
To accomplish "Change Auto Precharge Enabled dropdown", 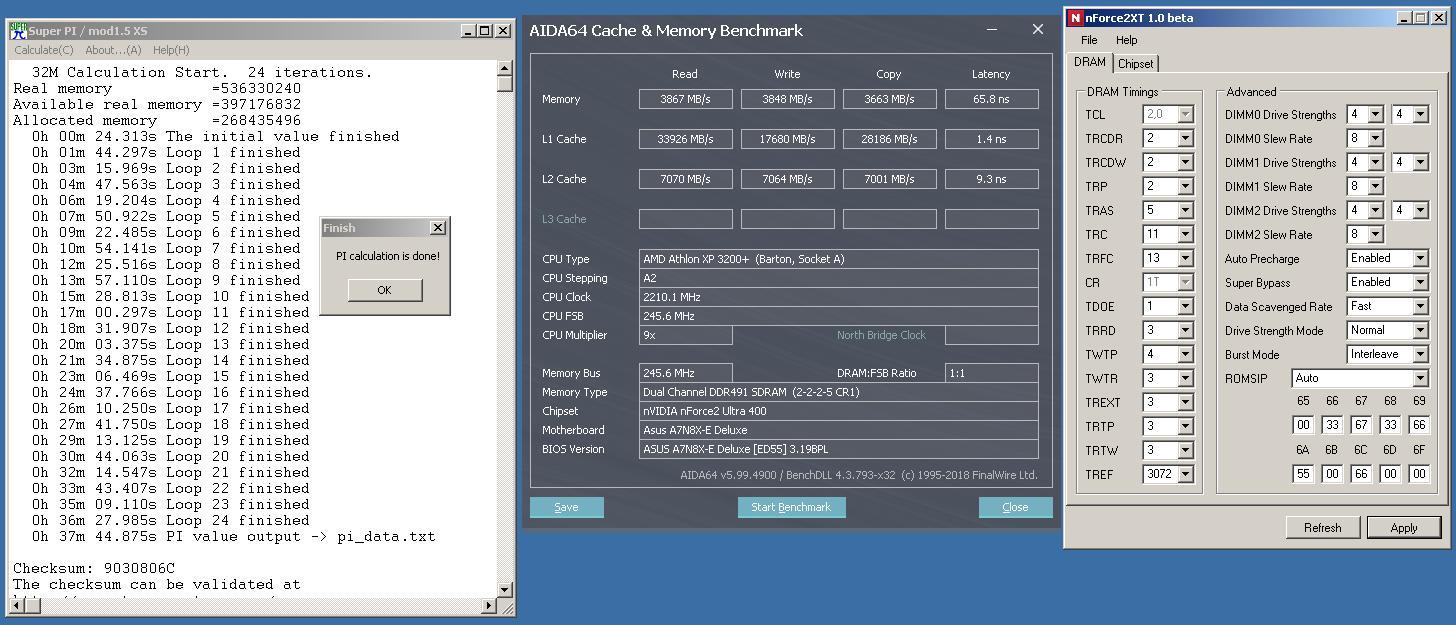I will [x=1387, y=259].
